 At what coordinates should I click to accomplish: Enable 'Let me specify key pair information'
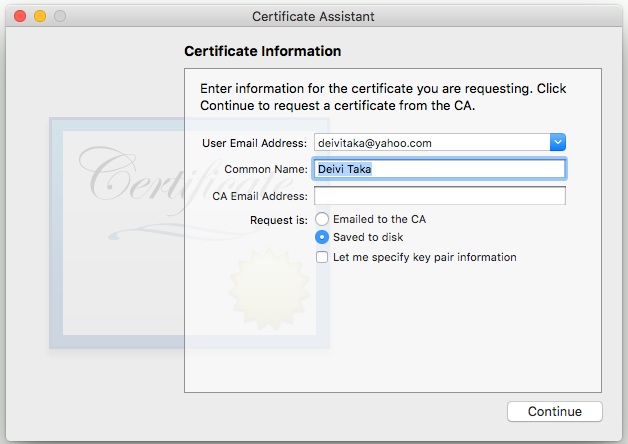[x=322, y=257]
